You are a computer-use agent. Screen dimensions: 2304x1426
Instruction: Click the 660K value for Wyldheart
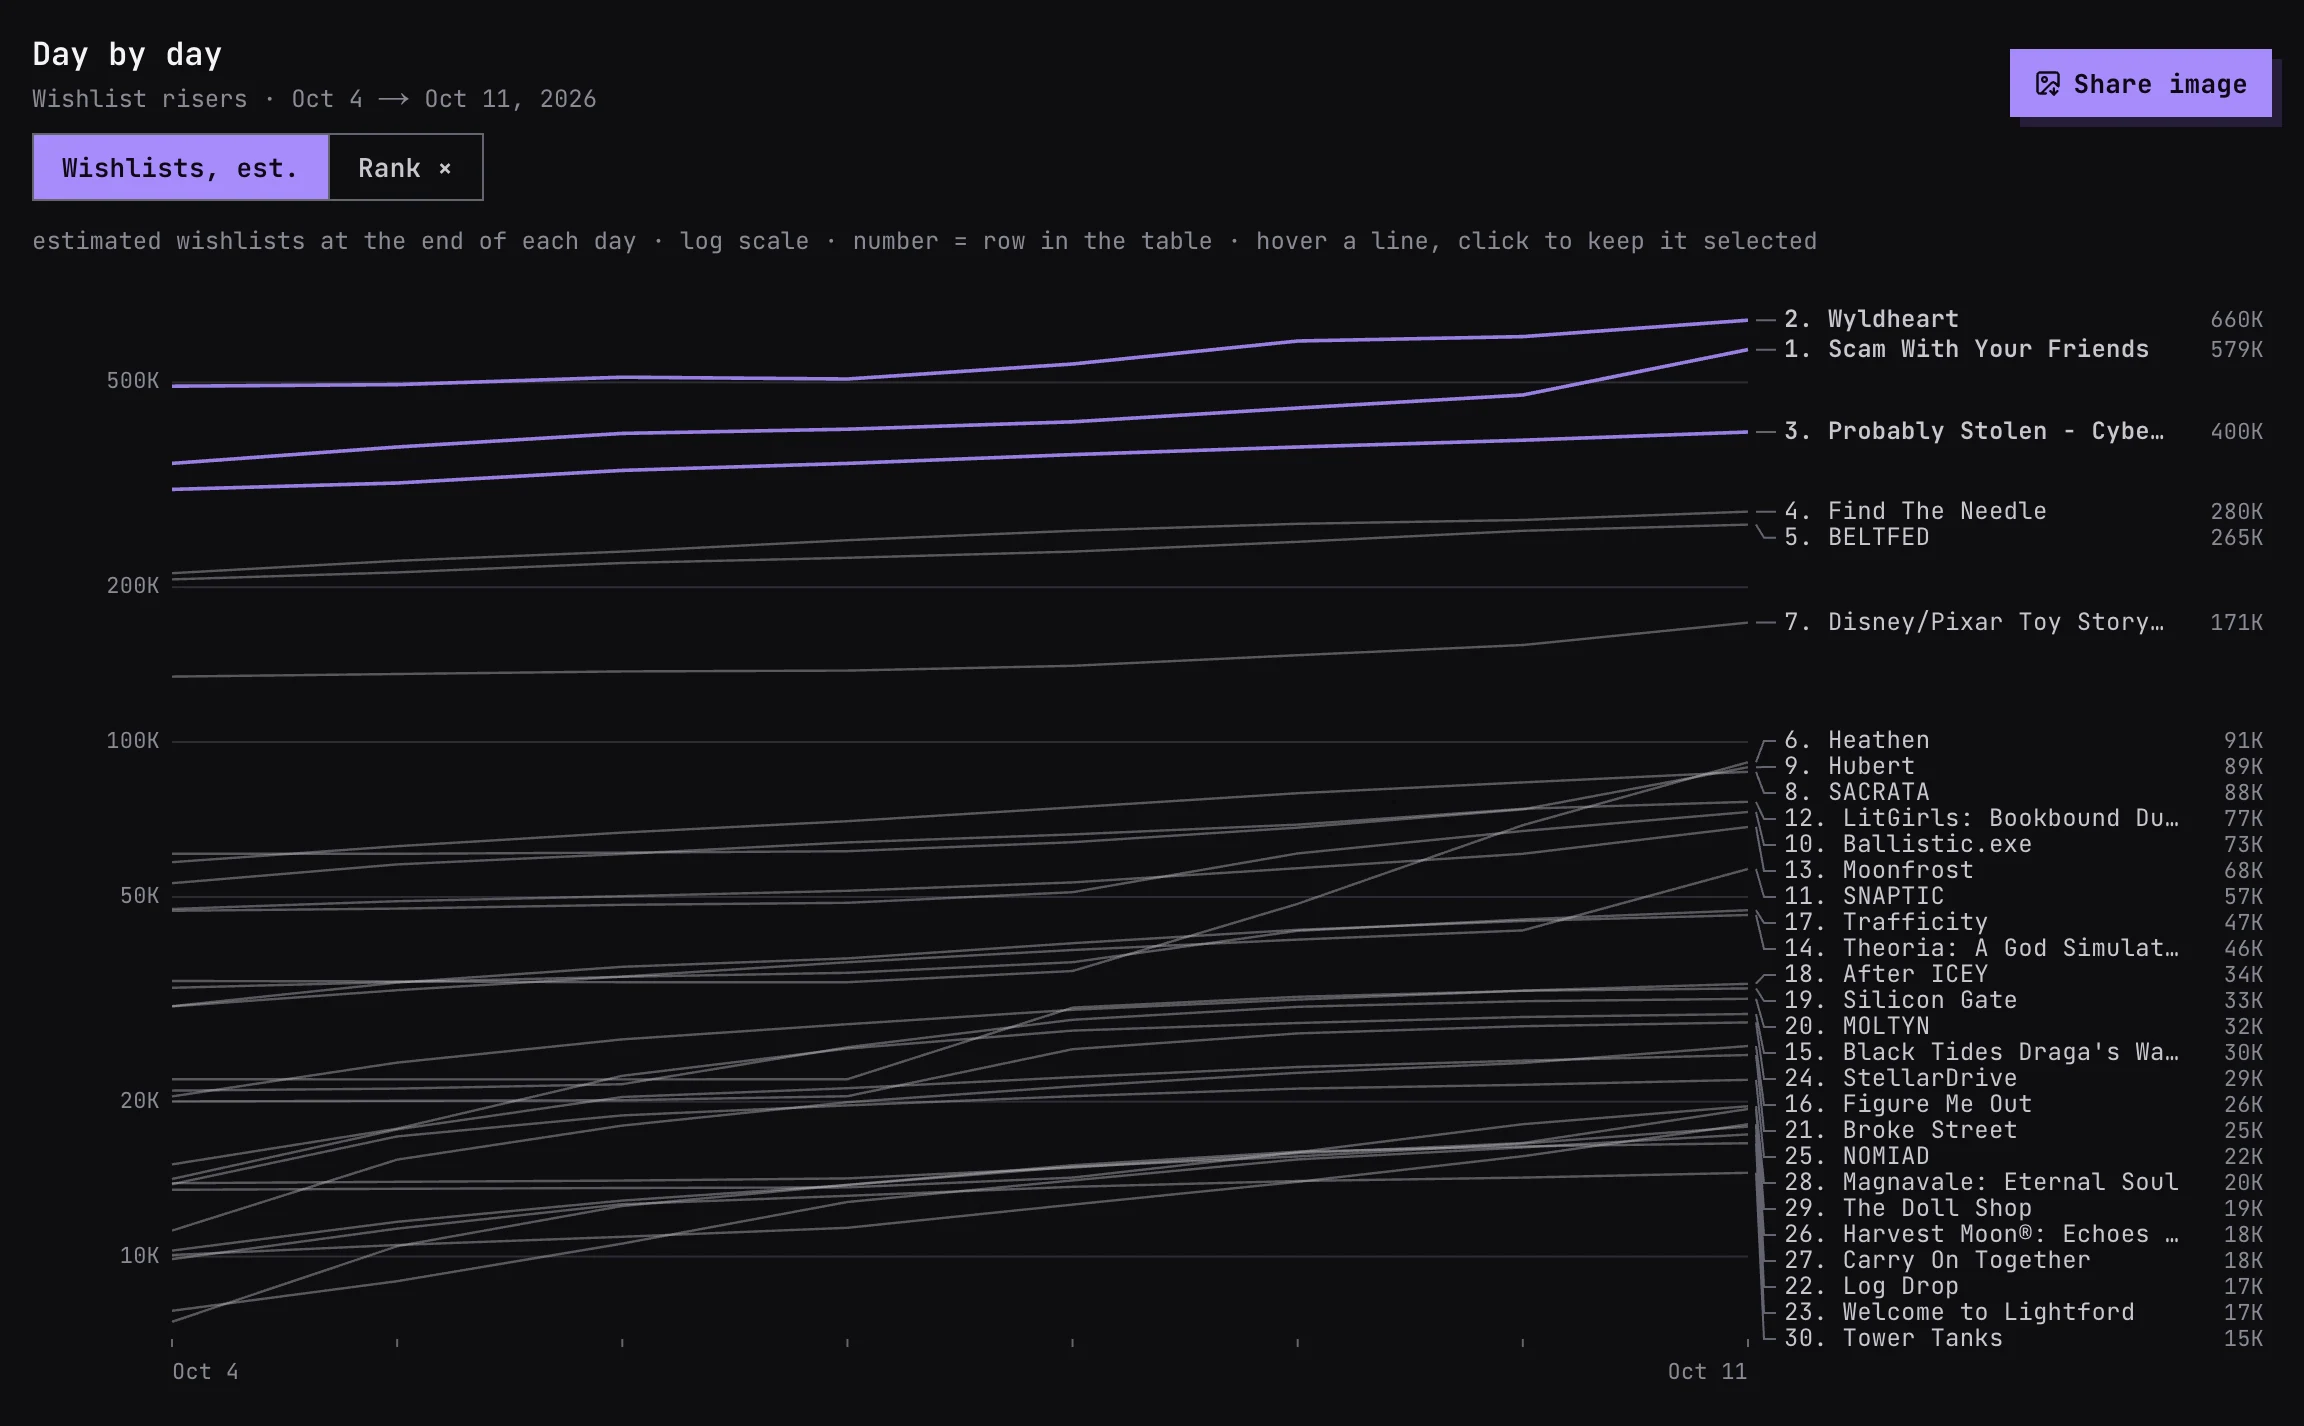tap(2236, 319)
